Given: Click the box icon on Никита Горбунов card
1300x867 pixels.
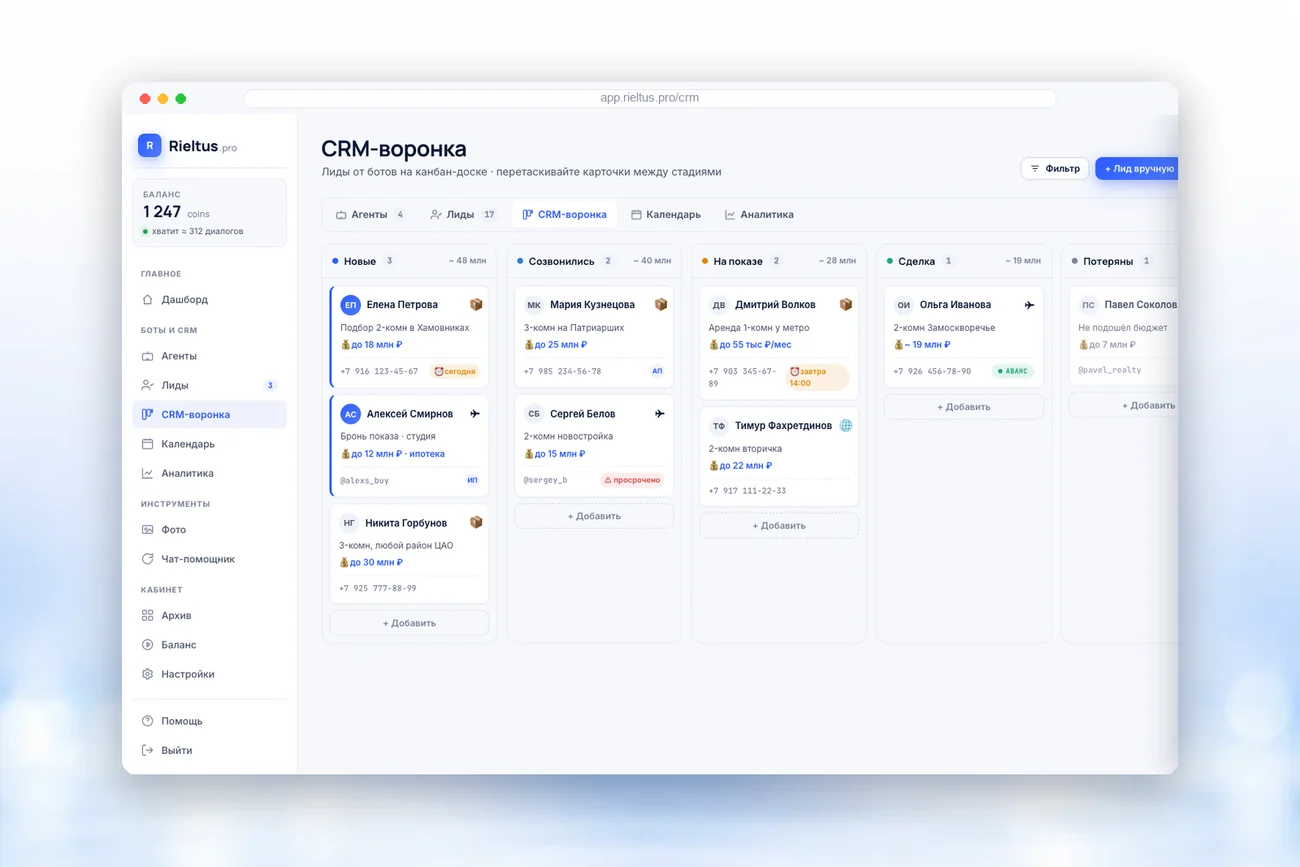Looking at the screenshot, I should 476,522.
